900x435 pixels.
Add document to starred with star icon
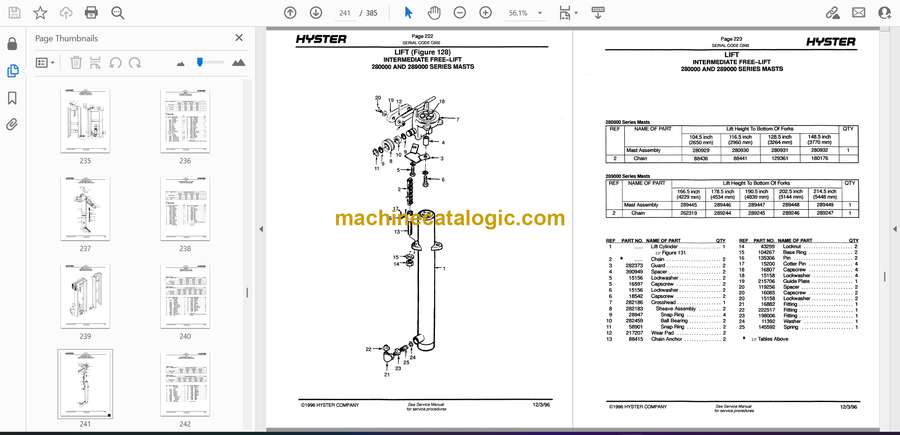coord(40,13)
